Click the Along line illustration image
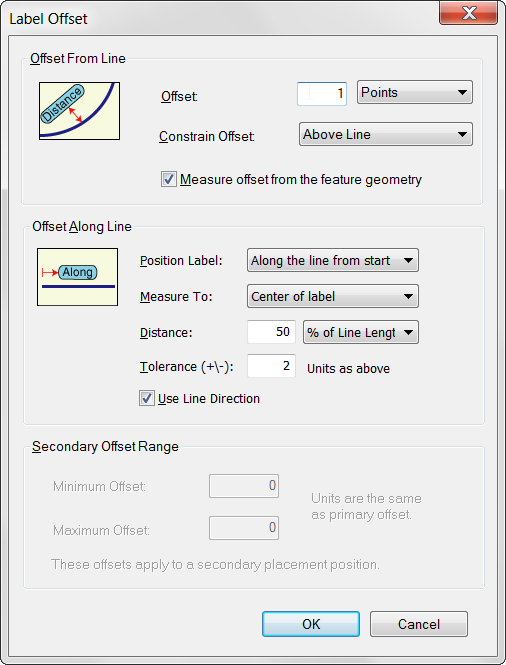Image resolution: width=506 pixels, height=665 pixels. pos(78,277)
